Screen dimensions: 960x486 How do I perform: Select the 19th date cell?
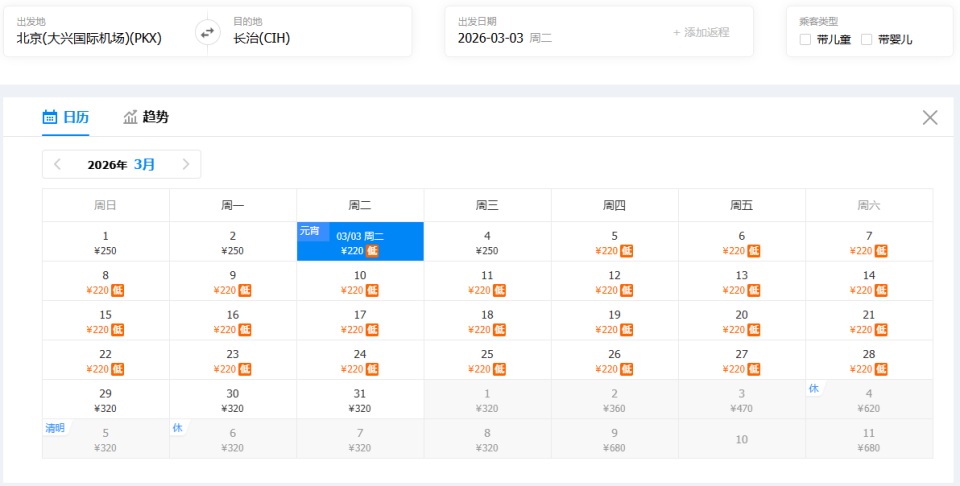tap(615, 321)
